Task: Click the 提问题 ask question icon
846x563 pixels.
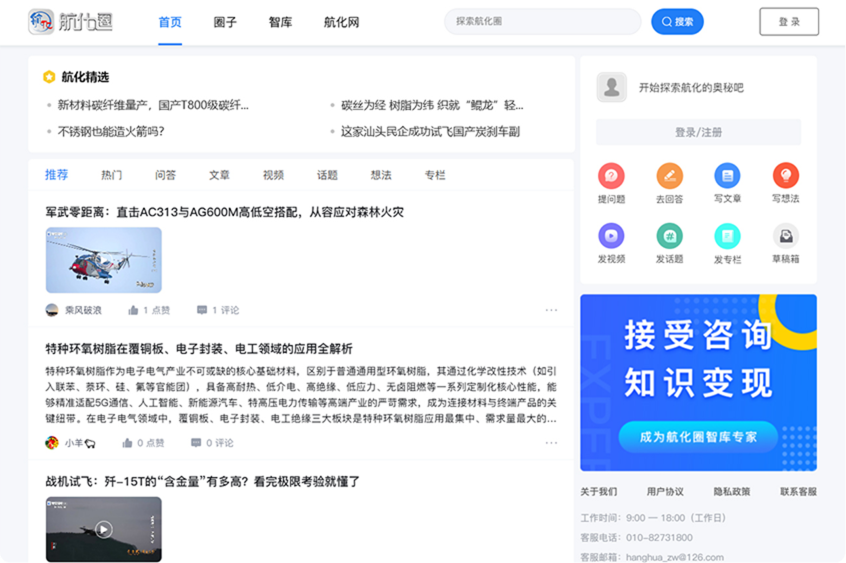Action: (611, 176)
